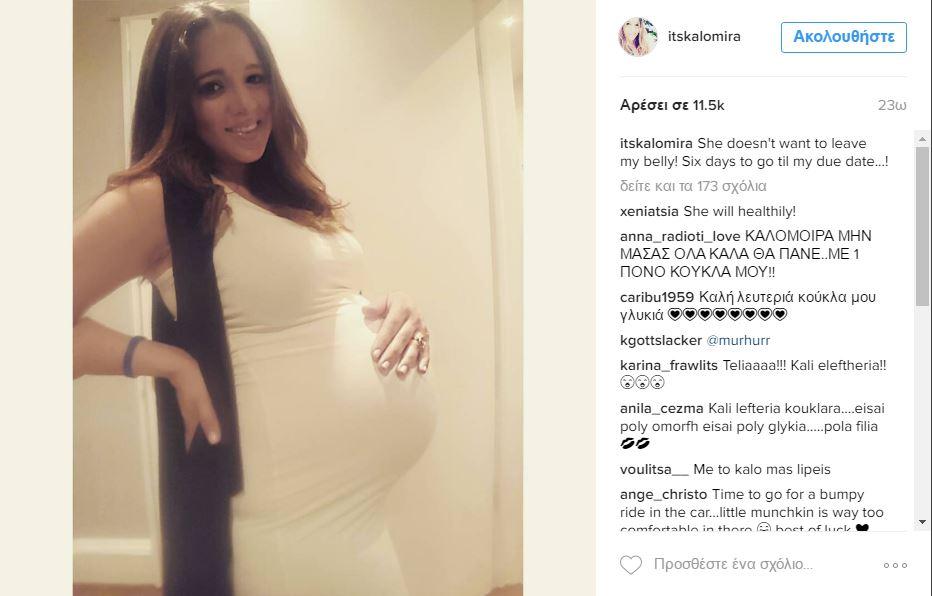Image resolution: width=932 pixels, height=596 pixels.
Task: Open the 23ω post timestamp
Action: (892, 106)
